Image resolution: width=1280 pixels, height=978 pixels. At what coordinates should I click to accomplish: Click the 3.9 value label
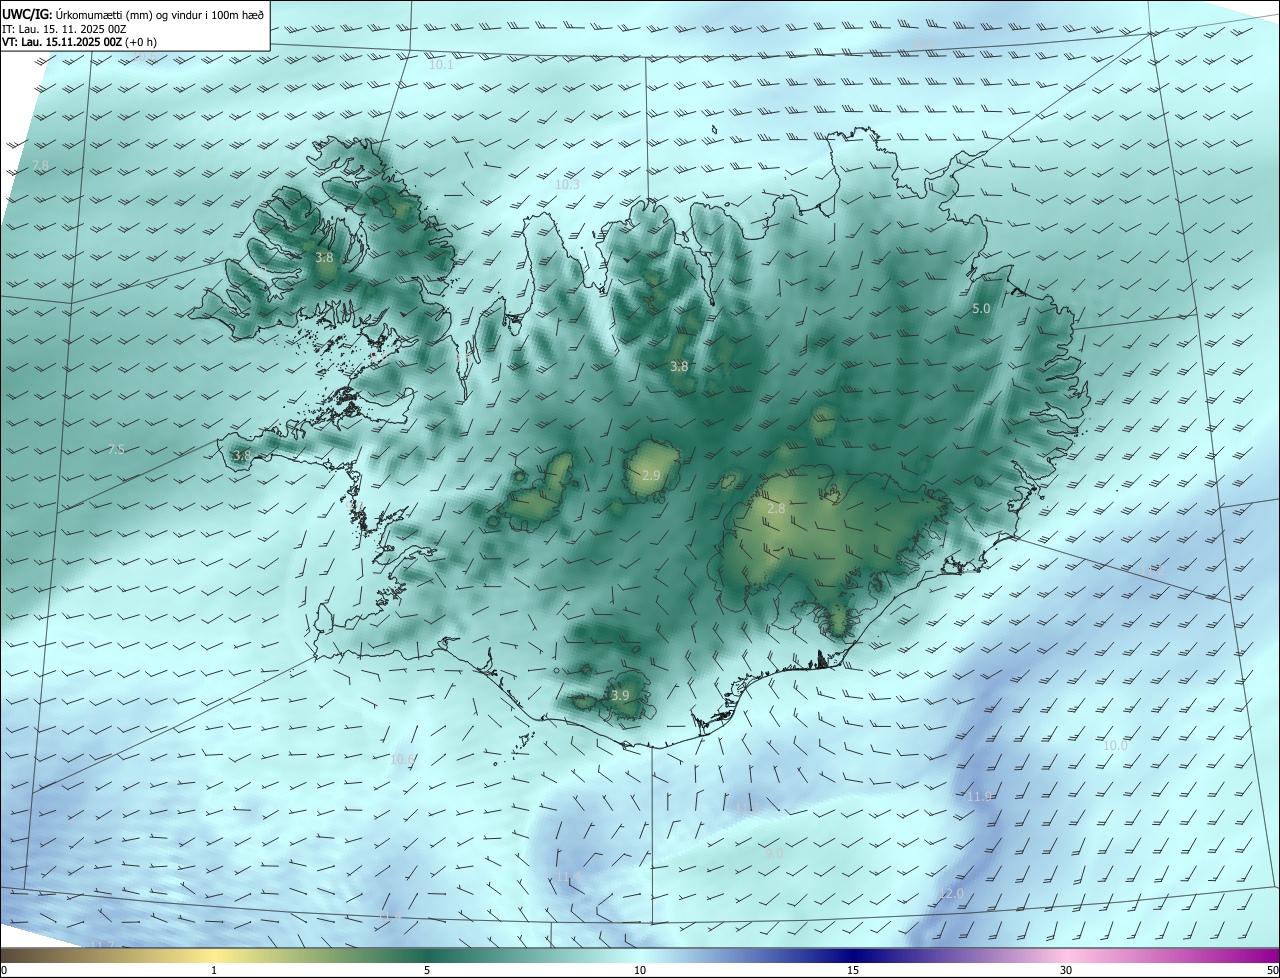coord(620,695)
